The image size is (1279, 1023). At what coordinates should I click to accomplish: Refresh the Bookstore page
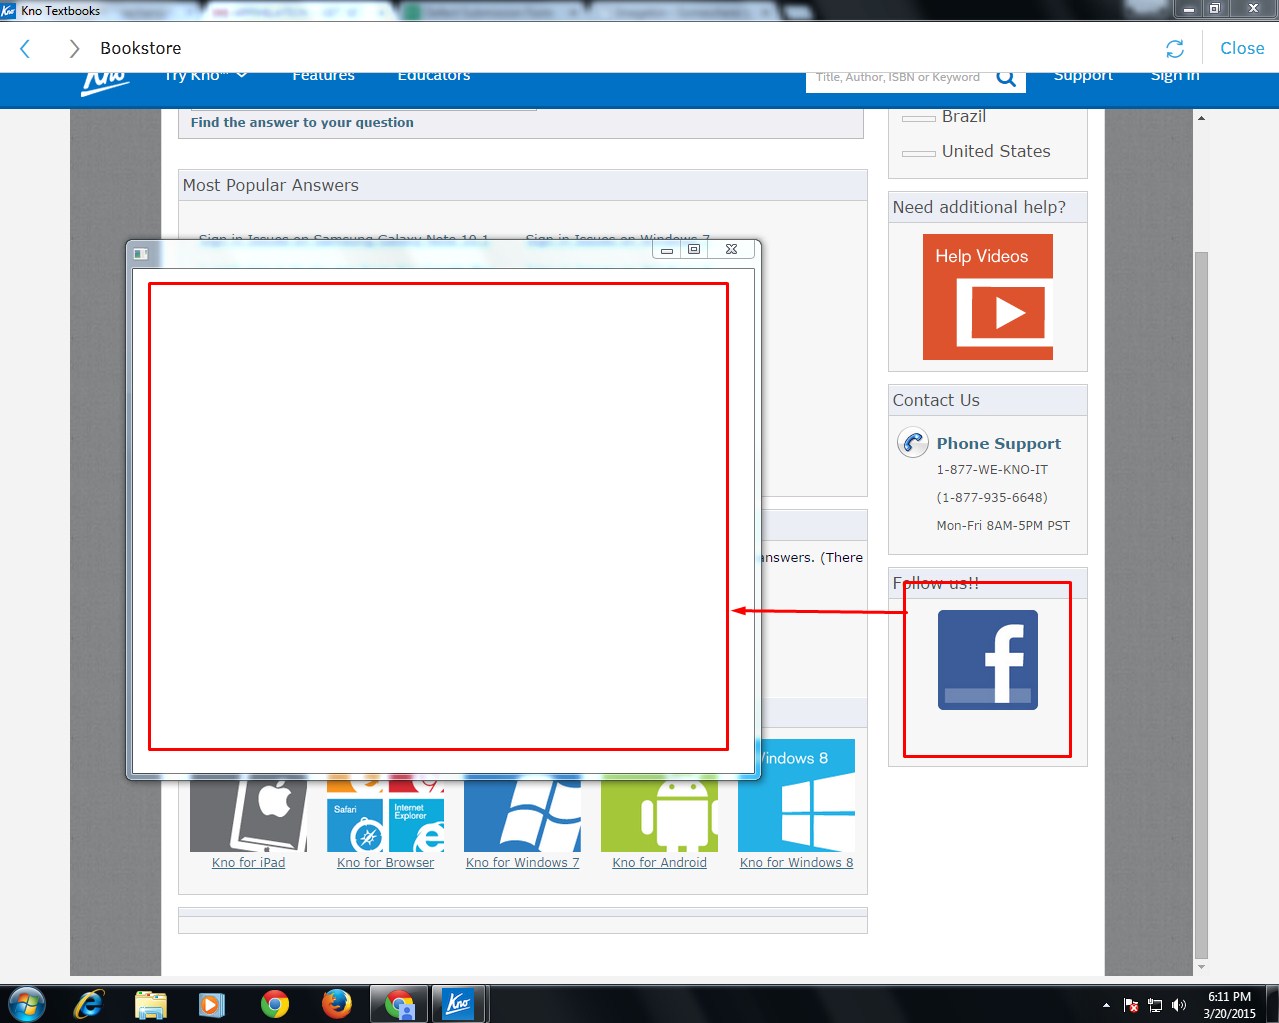(x=1175, y=48)
